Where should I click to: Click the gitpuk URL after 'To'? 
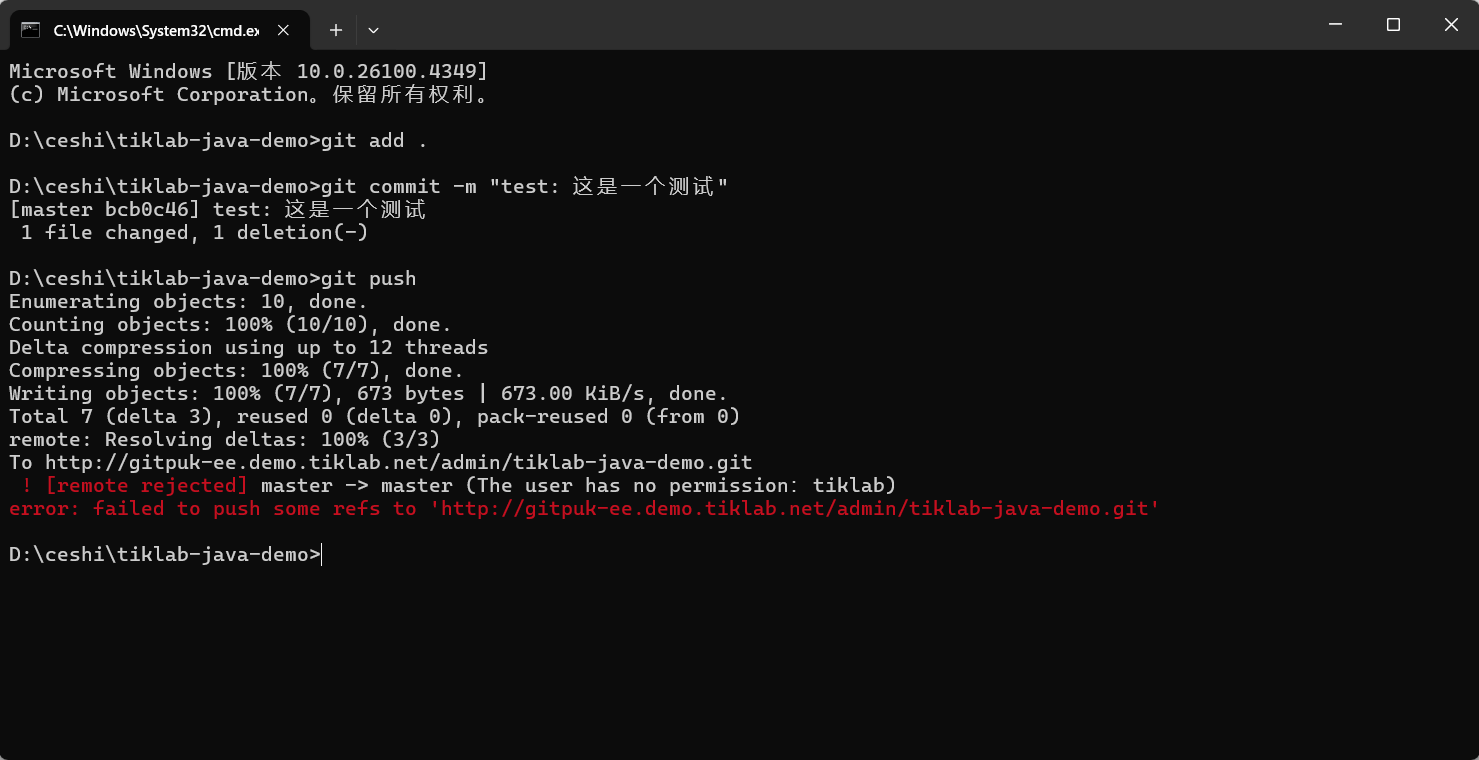398,463
